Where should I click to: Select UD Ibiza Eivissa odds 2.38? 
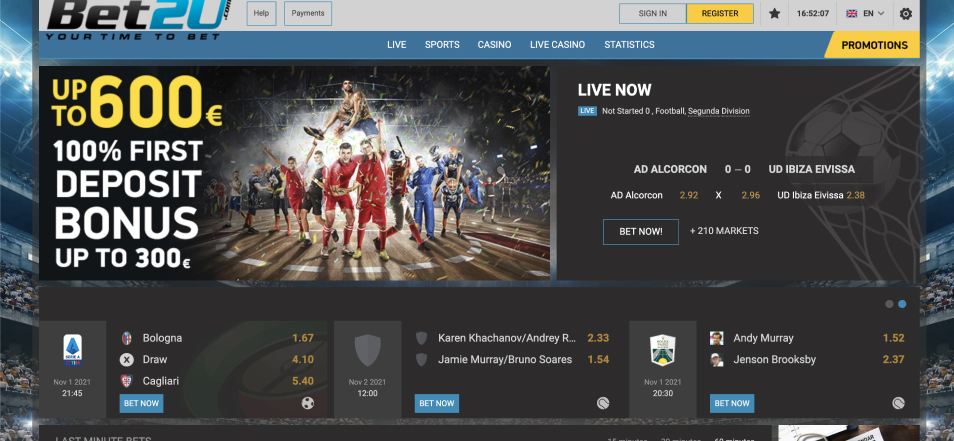coord(855,195)
